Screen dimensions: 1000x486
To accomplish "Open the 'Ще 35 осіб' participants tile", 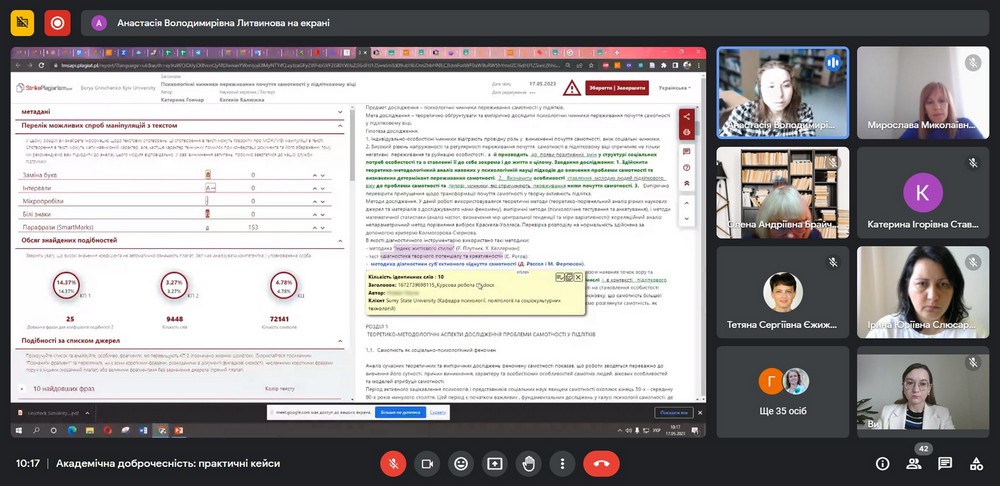I will coord(782,389).
